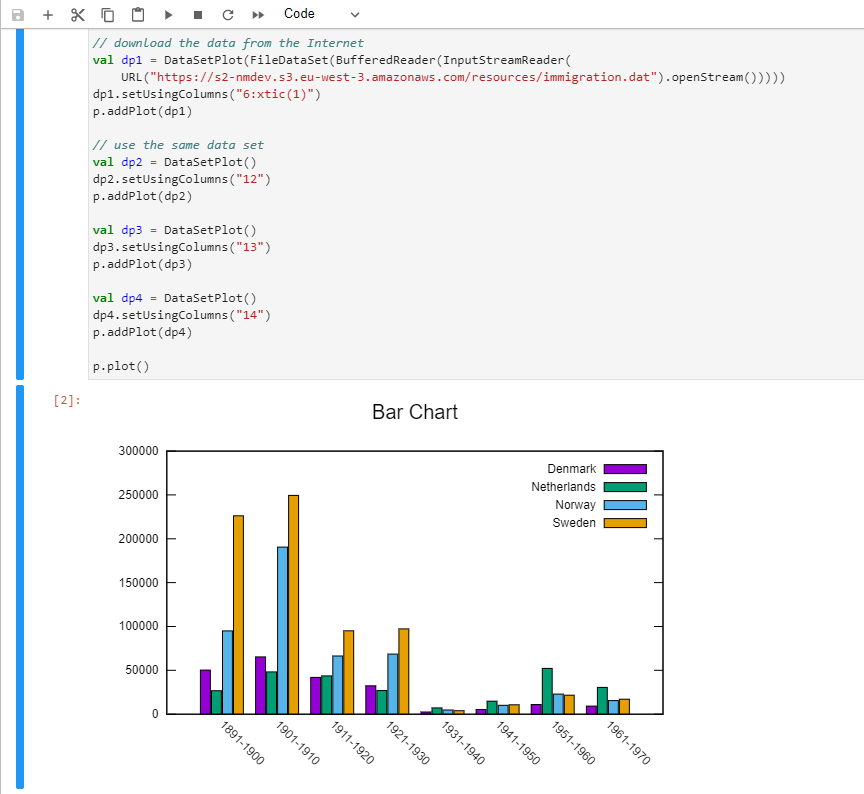Click inside the code cell to edit
Viewport: 864px width, 794px height.
click(300, 200)
